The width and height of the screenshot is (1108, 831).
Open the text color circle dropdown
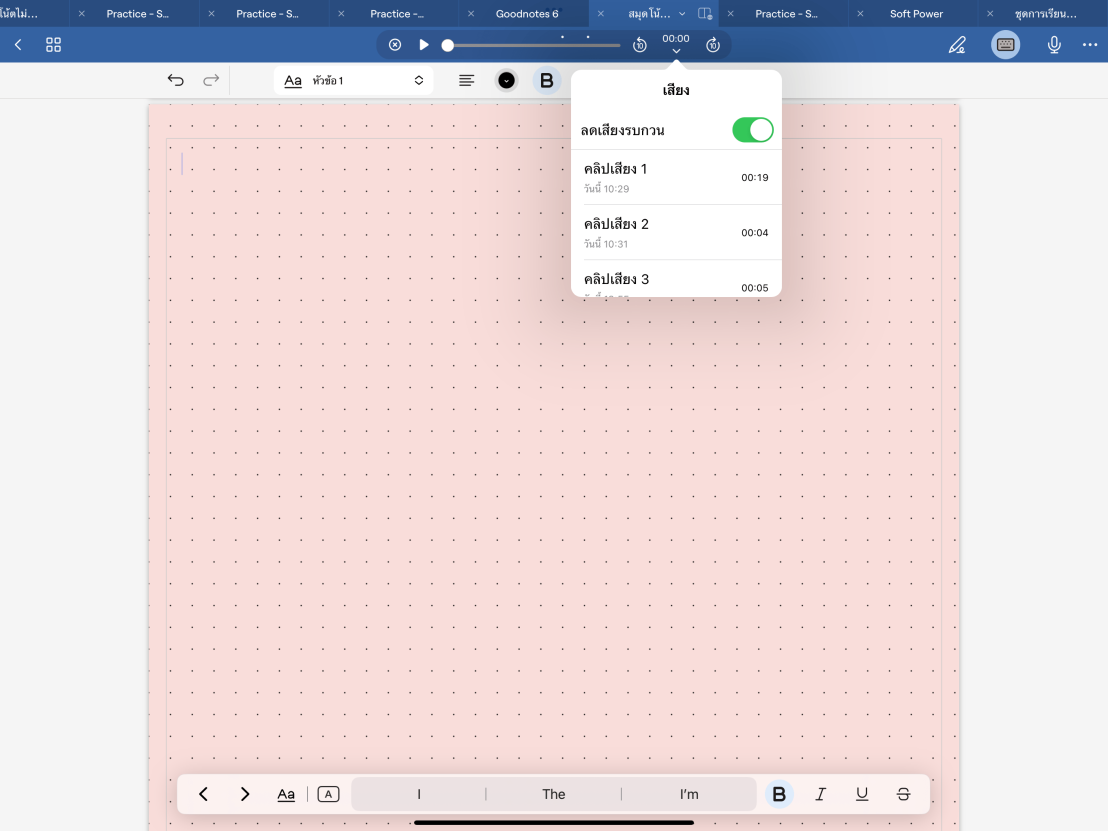tap(506, 80)
